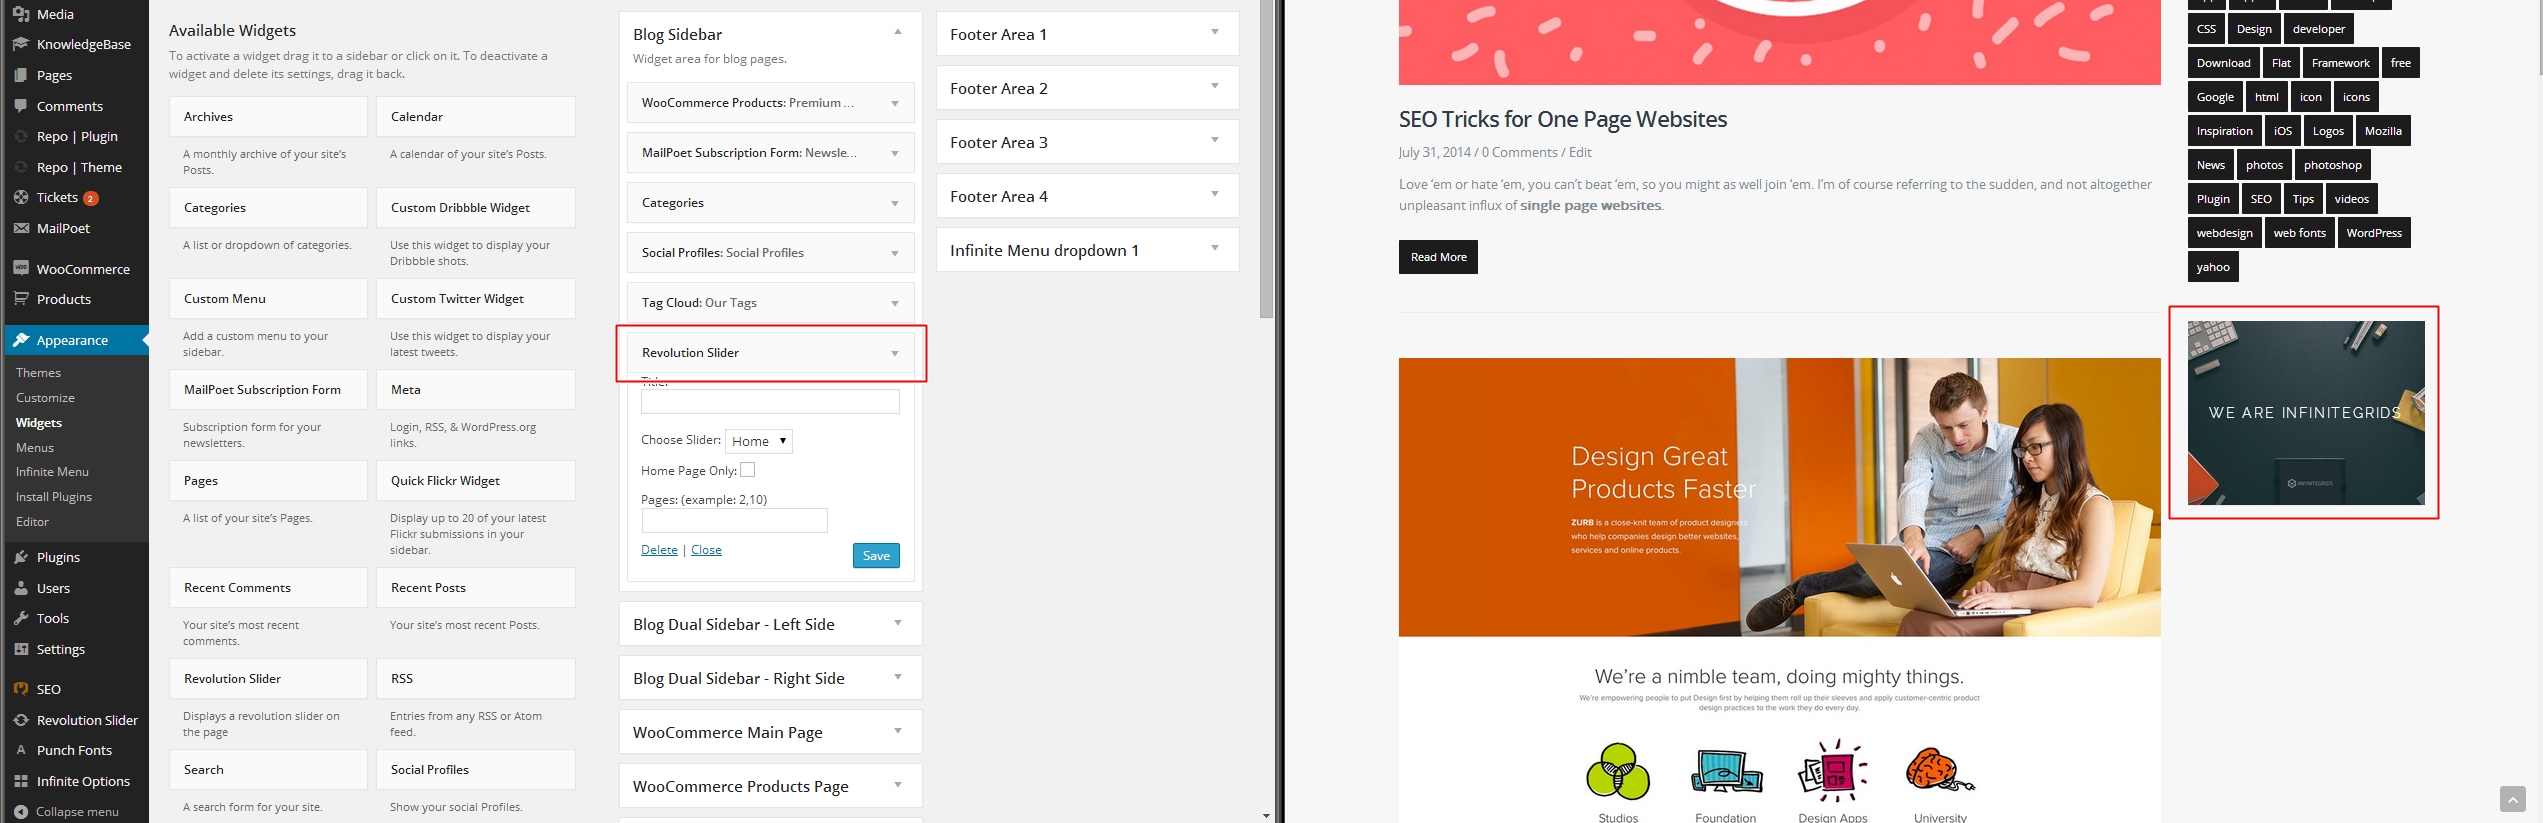Expand Categories widget in Blog Sidebar
The width and height of the screenshot is (2543, 823).
pos(895,203)
